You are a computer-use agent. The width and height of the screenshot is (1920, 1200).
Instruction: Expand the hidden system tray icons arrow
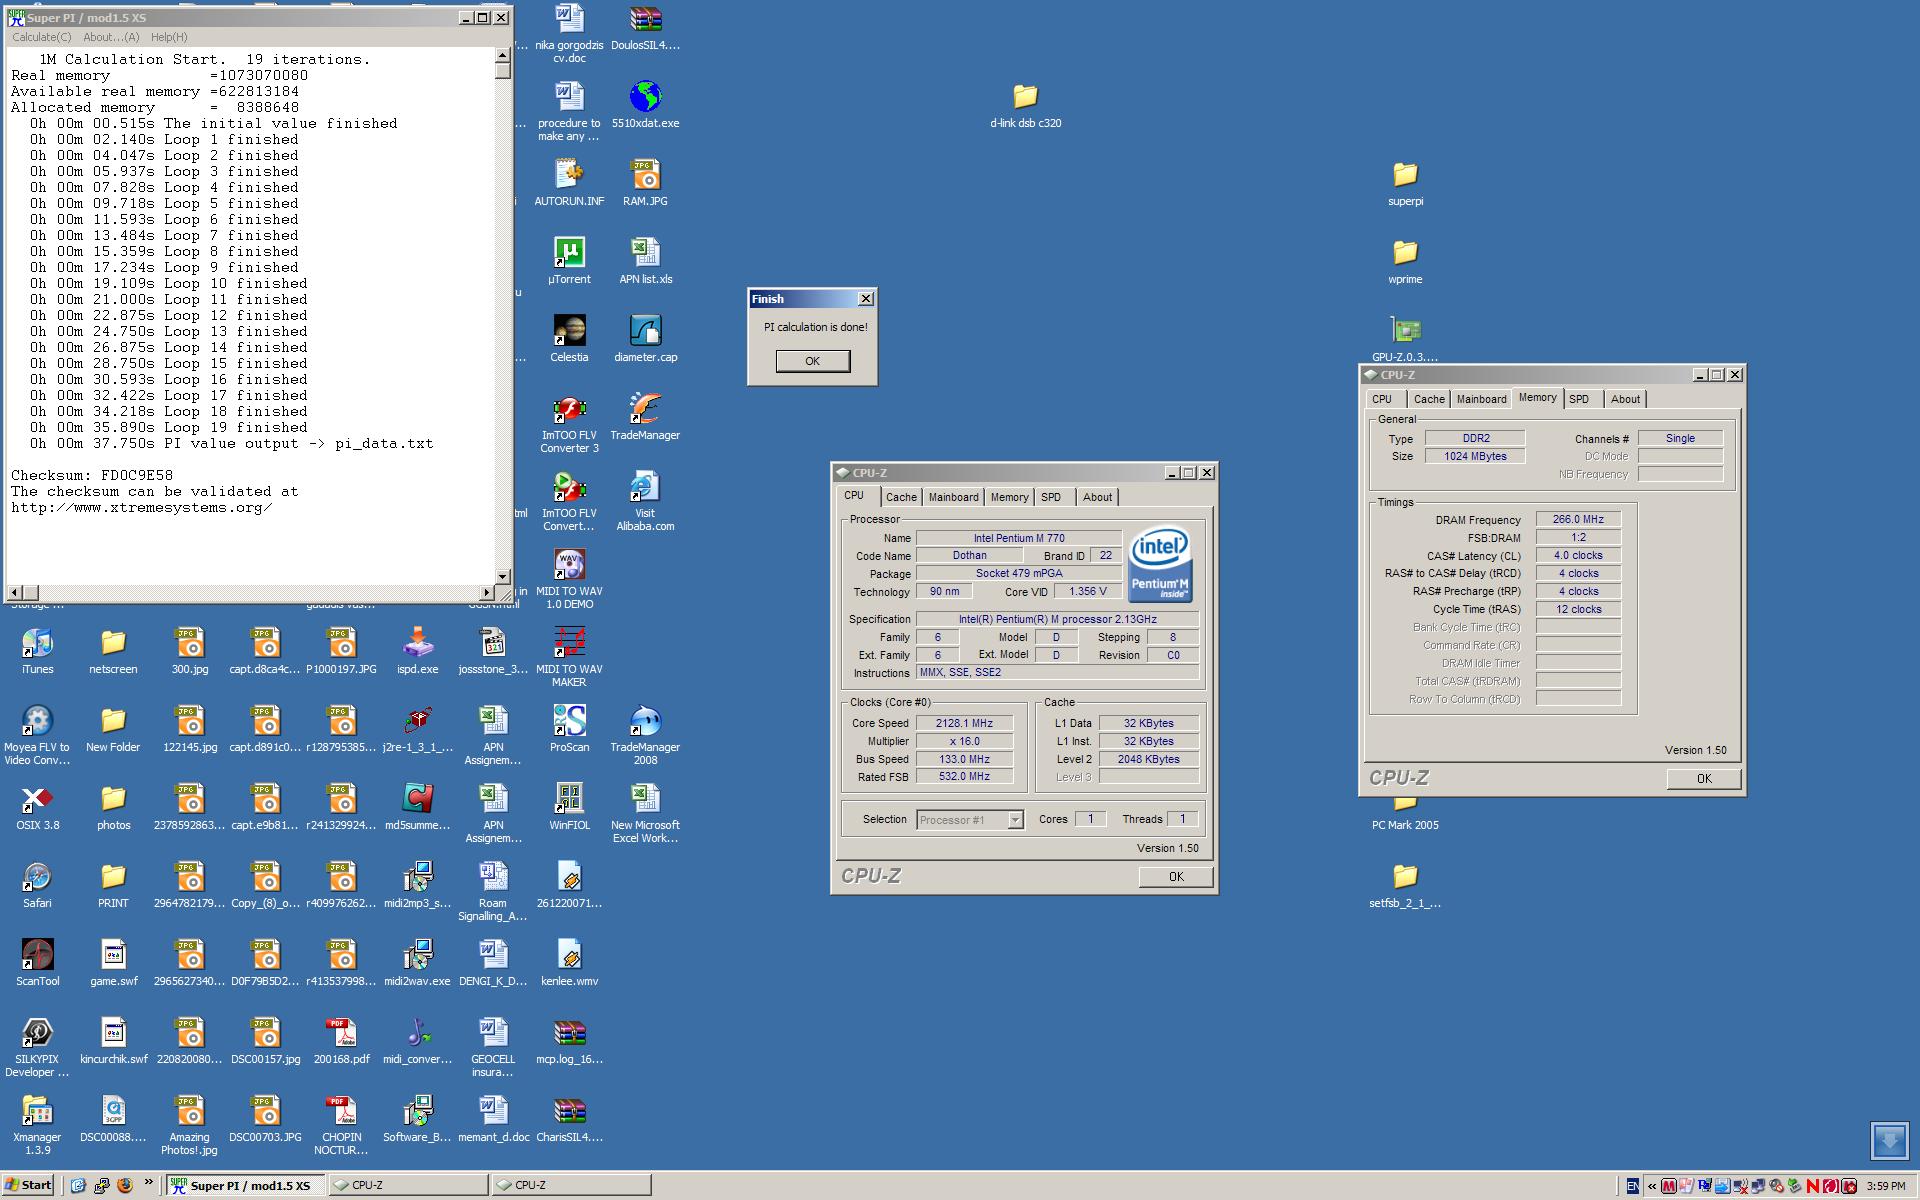(1651, 1187)
